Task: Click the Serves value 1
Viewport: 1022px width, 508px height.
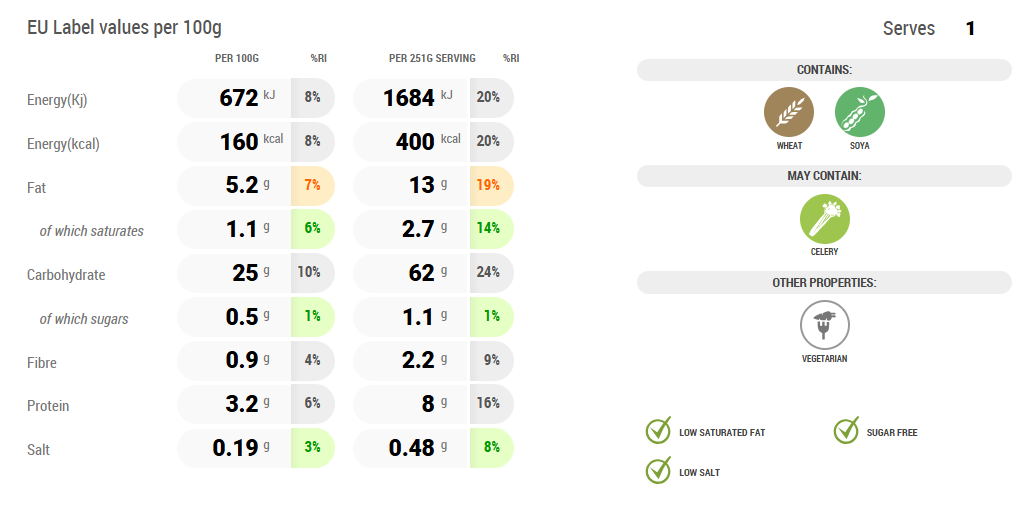Action: point(970,29)
